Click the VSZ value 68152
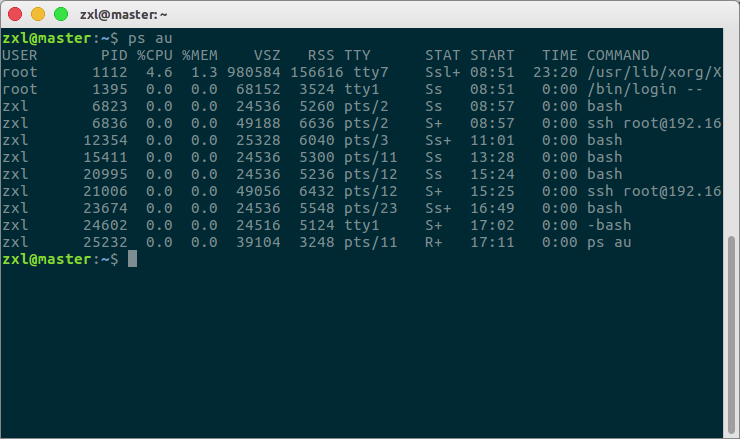The image size is (740, 439). (x=258, y=89)
